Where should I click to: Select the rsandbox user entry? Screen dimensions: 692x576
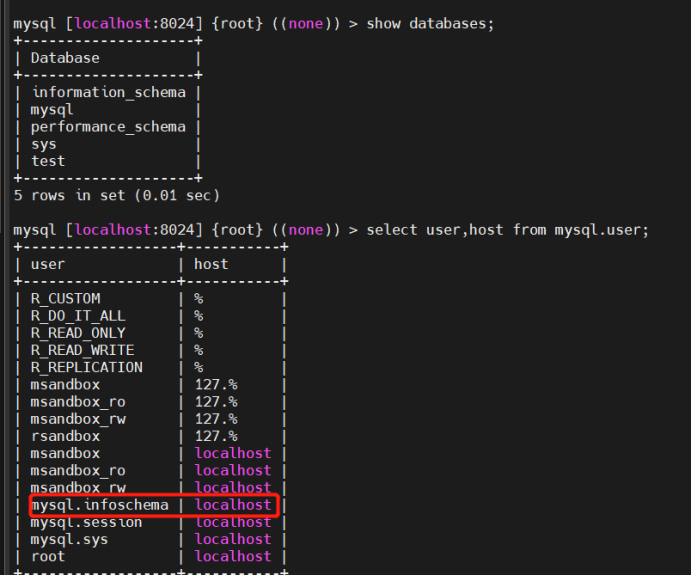click(x=65, y=437)
